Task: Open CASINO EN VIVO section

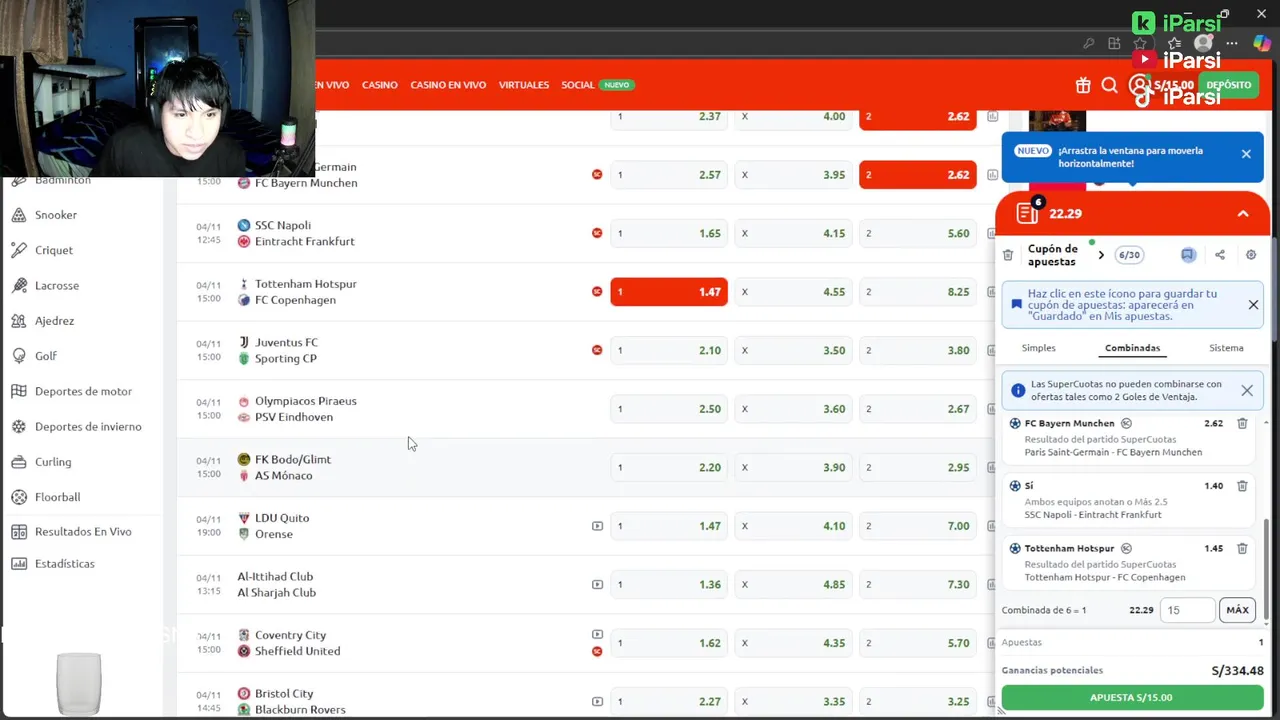Action: [x=448, y=85]
